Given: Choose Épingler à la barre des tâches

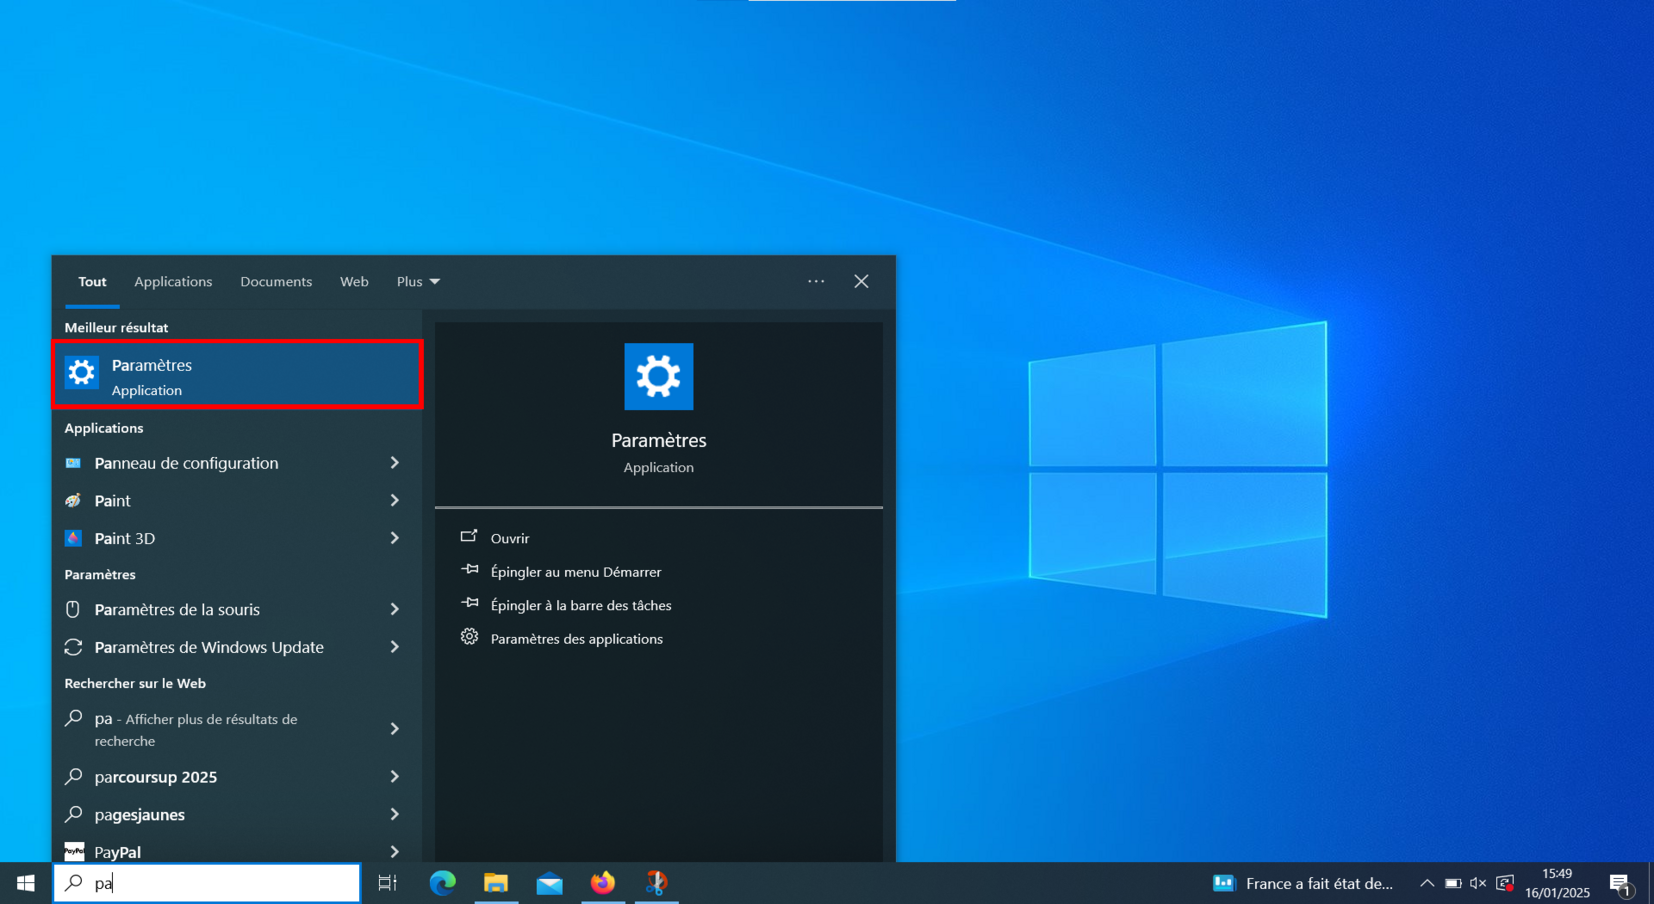Looking at the screenshot, I should 580,605.
